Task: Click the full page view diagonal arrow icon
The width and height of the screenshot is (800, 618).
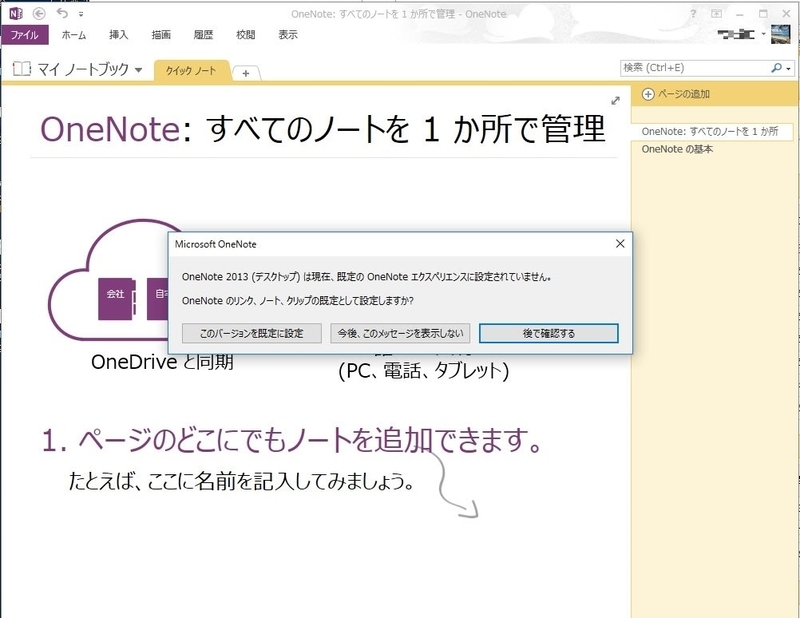Action: click(614, 100)
